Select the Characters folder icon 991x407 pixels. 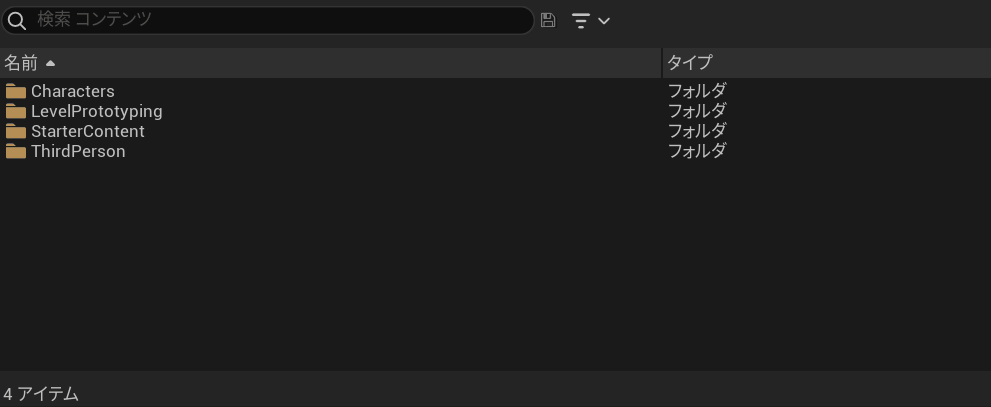point(16,92)
